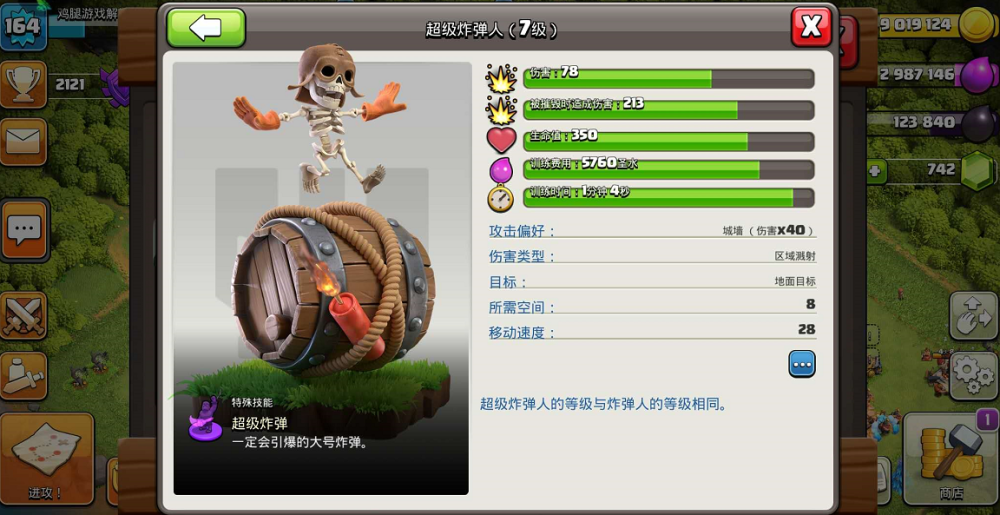1000x515 pixels.
Task: Open the mail inbox icon
Action: [x=24, y=141]
